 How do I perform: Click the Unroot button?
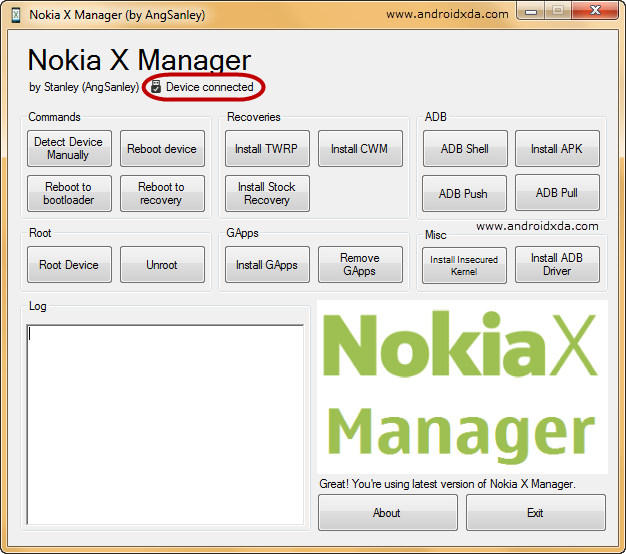click(x=162, y=265)
